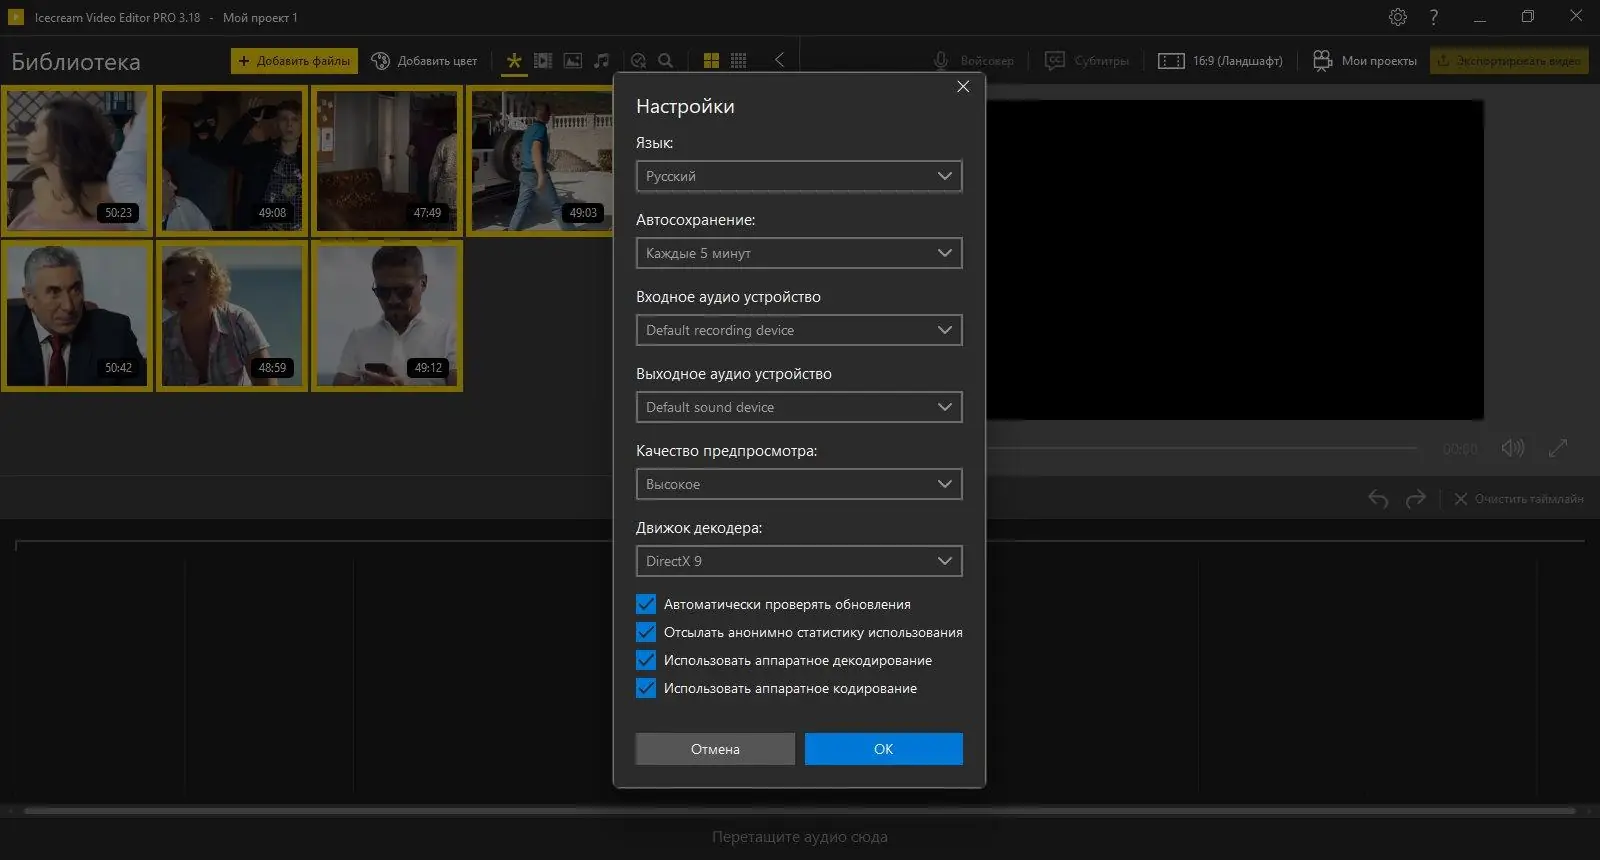Select 16:9 (Ландшафт) aspect ratio option
The width and height of the screenshot is (1600, 860).
[x=1220, y=61]
